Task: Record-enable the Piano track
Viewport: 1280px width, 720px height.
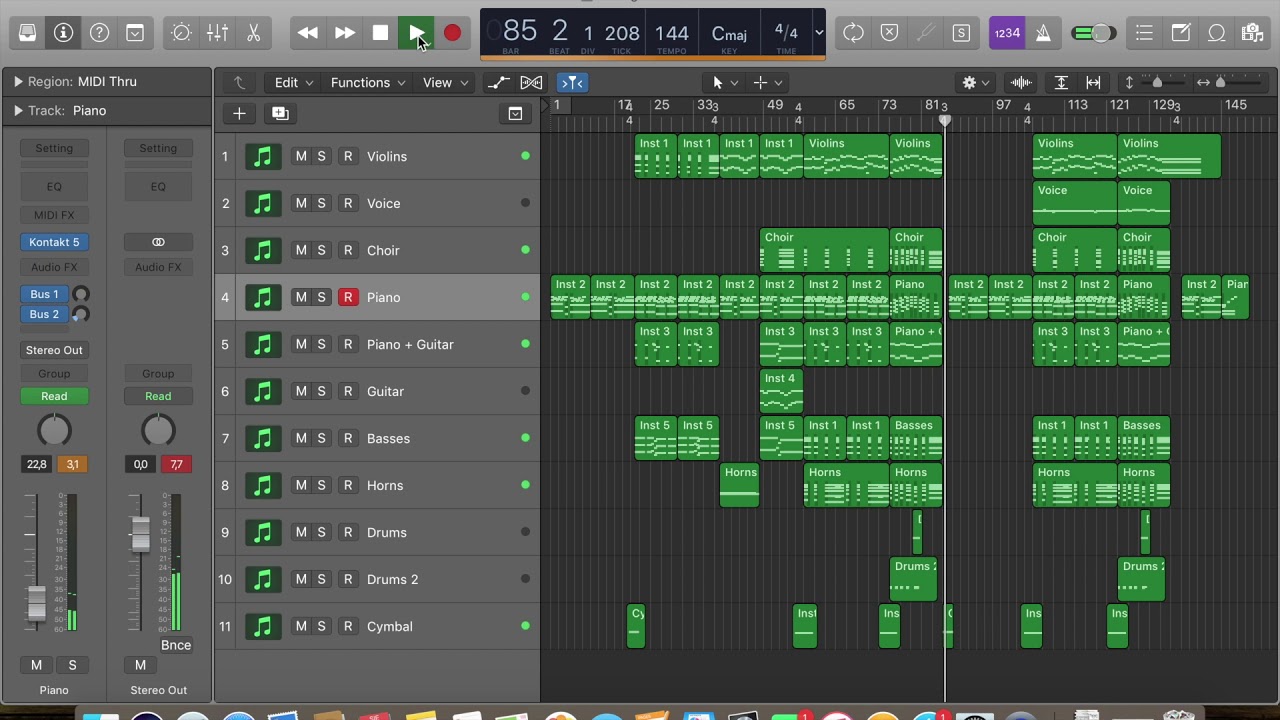Action: coord(348,297)
